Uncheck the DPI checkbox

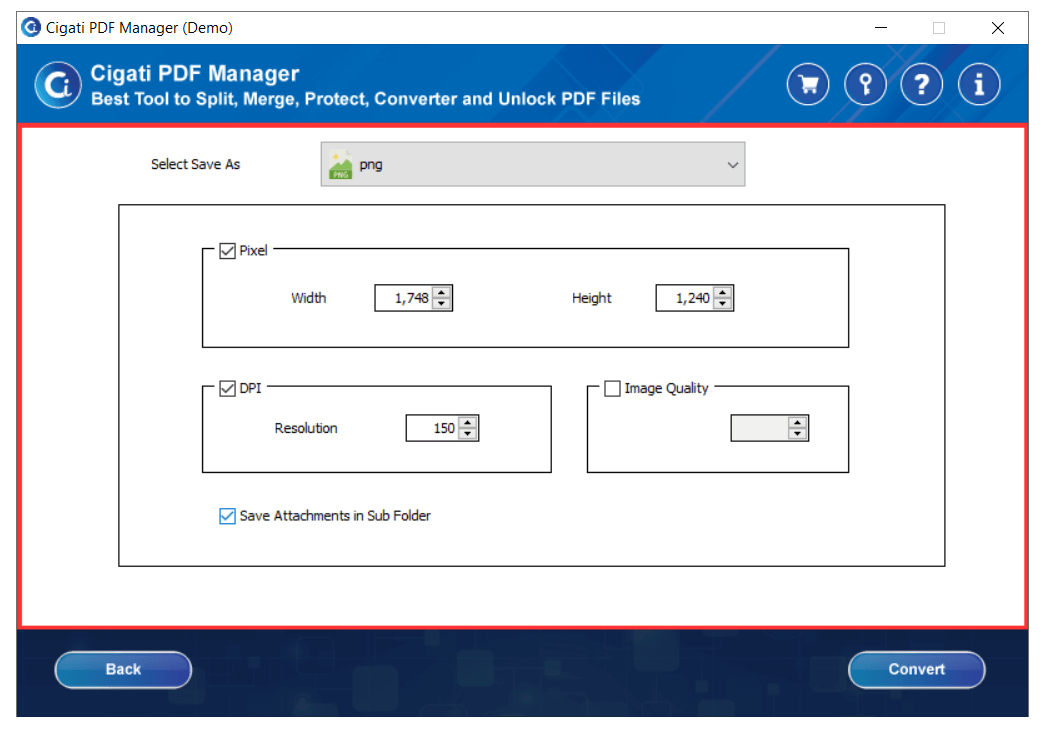[227, 388]
